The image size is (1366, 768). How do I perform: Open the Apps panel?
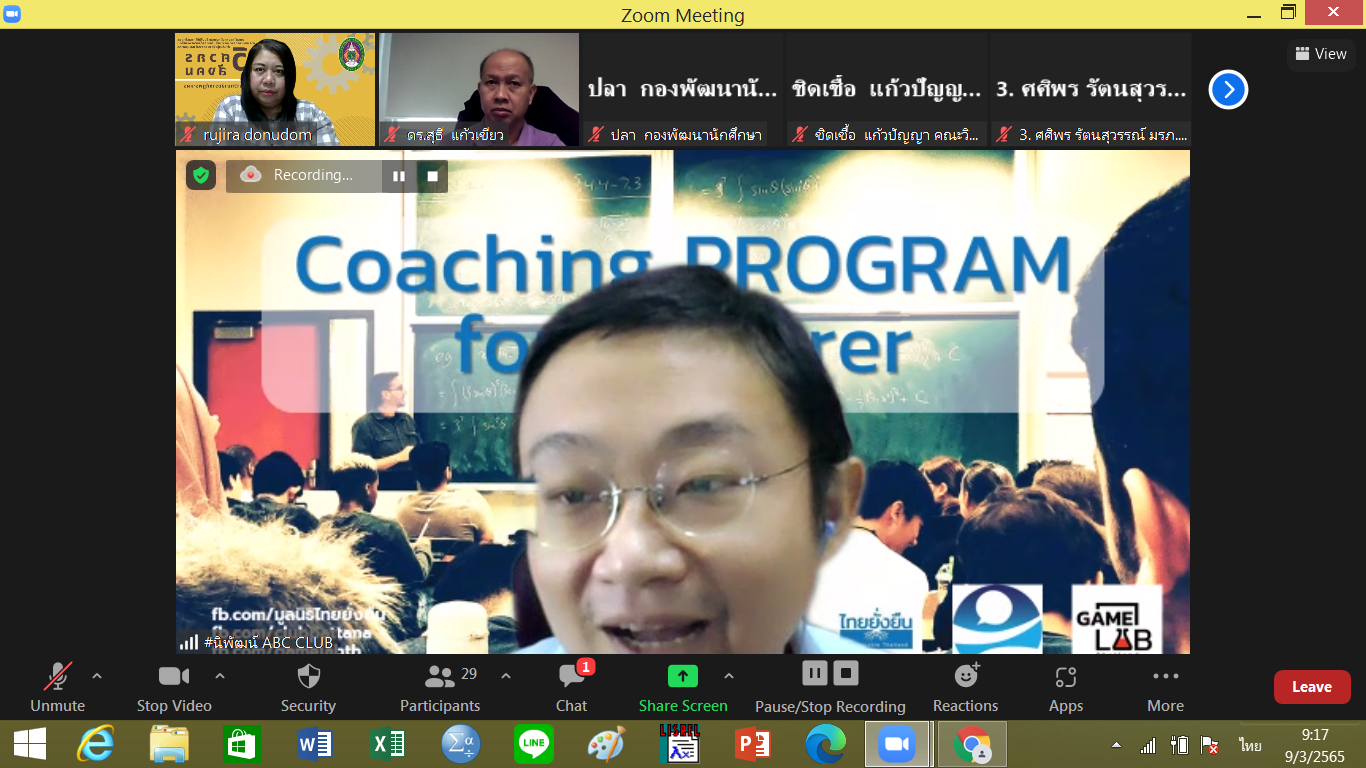[1066, 688]
